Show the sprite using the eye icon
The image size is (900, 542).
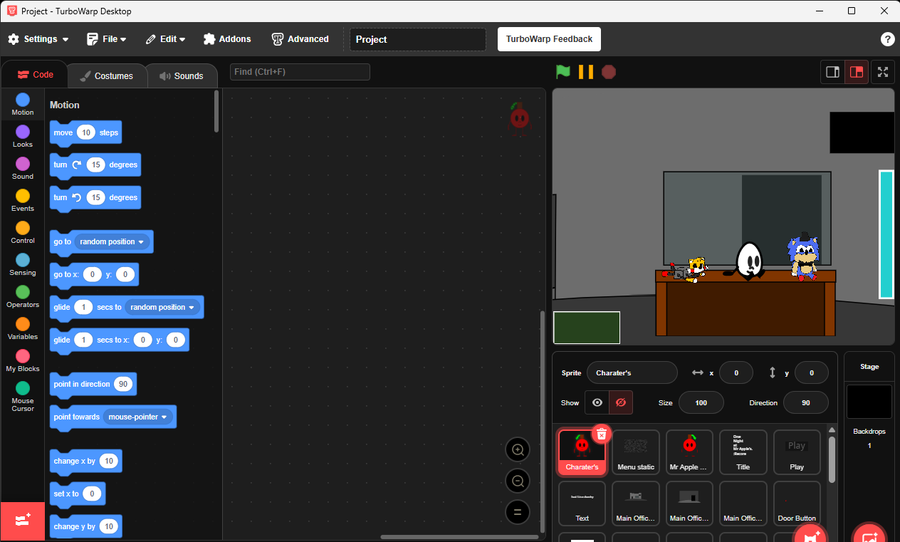pos(597,402)
